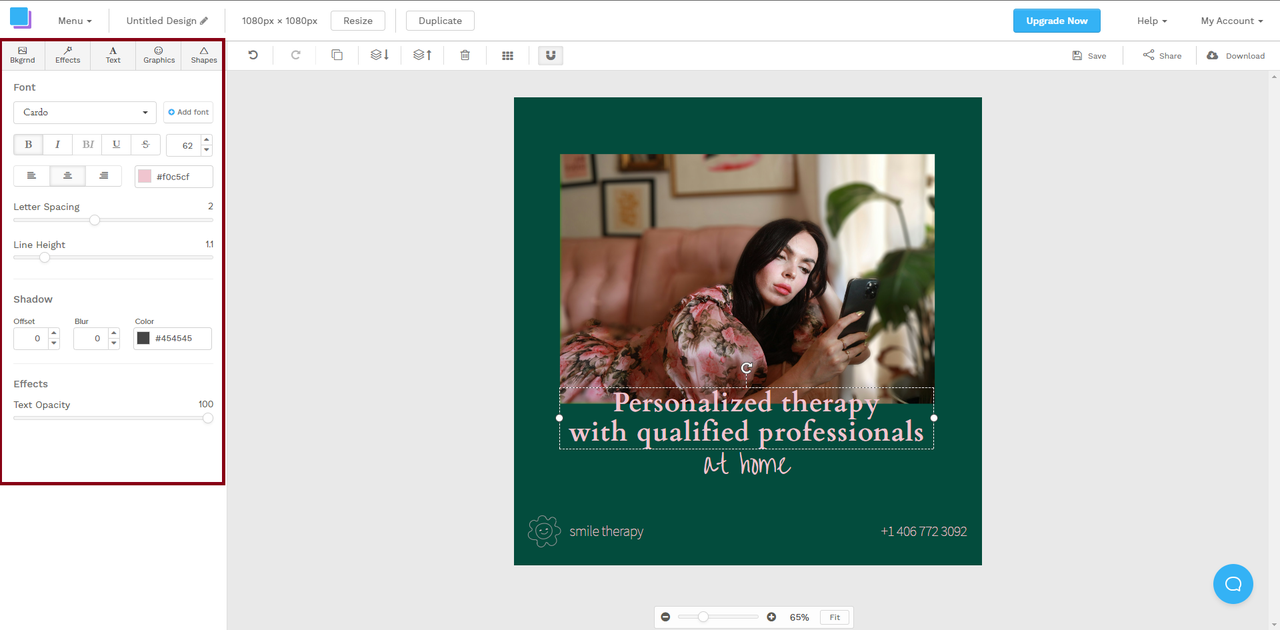This screenshot has height=630, width=1280.
Task: Click the Line Height slider handle
Action: coord(45,257)
